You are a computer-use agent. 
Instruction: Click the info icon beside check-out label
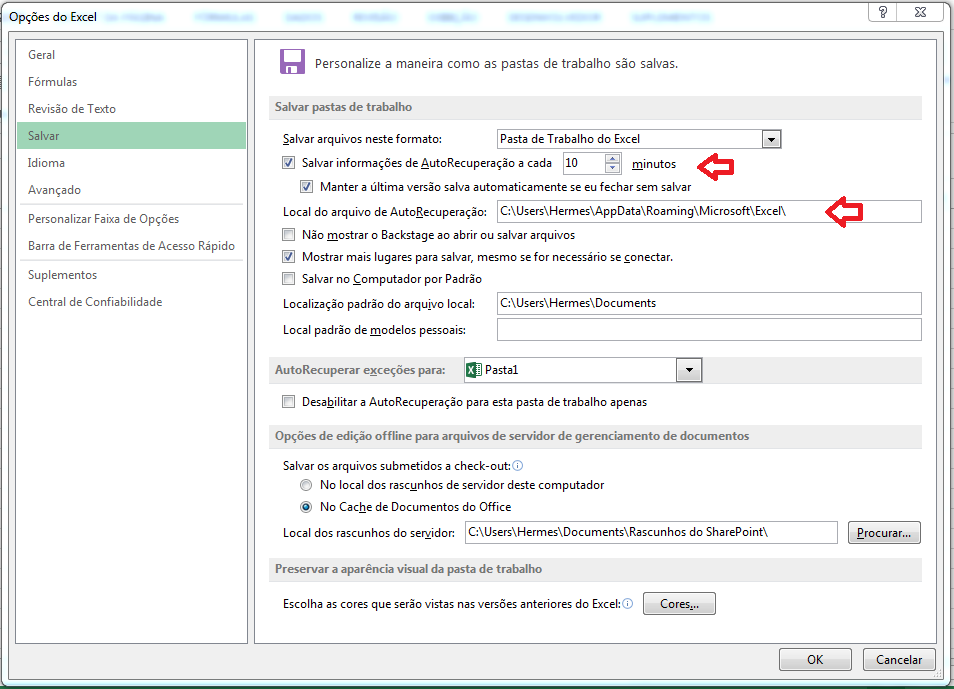pos(518,466)
